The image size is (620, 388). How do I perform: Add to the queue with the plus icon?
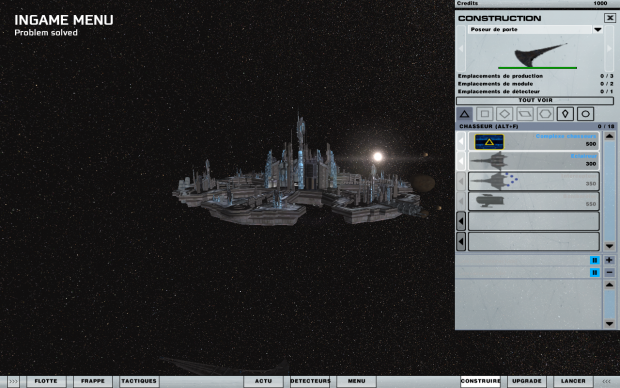point(609,260)
